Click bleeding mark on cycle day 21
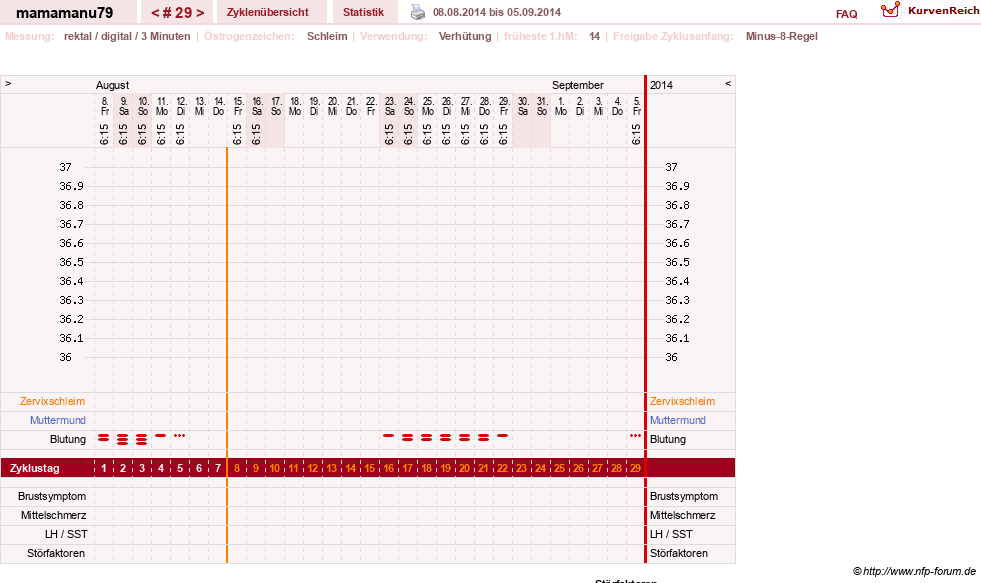 pos(484,438)
